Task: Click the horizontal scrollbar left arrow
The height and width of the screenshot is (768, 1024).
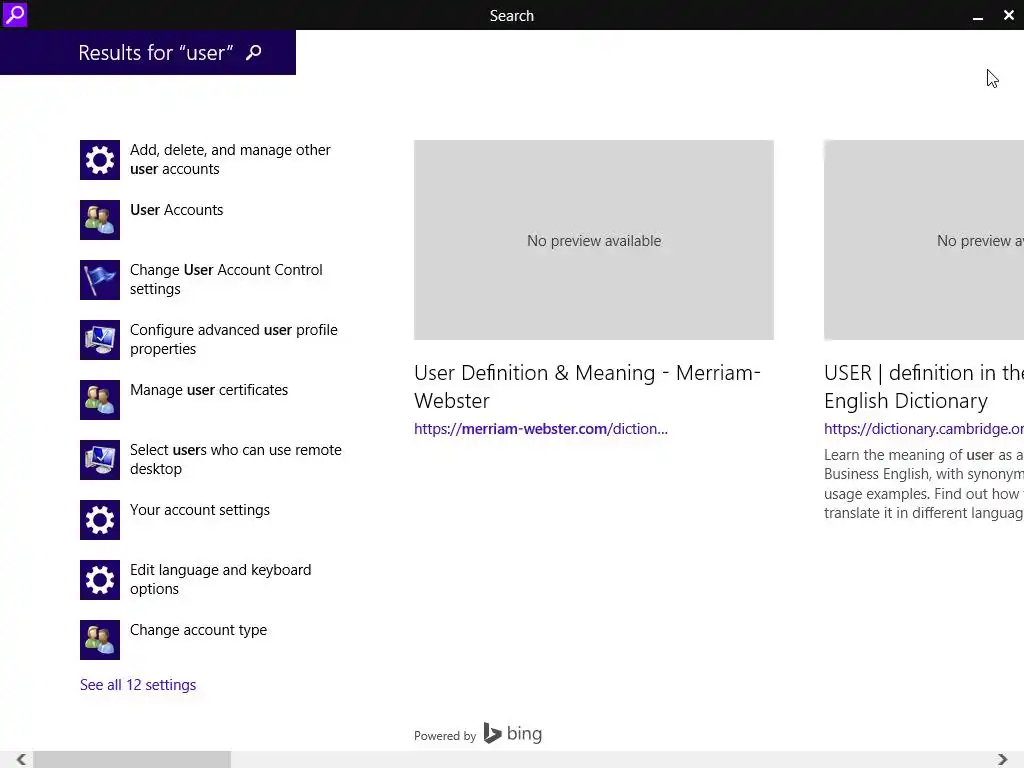Action: tap(20, 760)
